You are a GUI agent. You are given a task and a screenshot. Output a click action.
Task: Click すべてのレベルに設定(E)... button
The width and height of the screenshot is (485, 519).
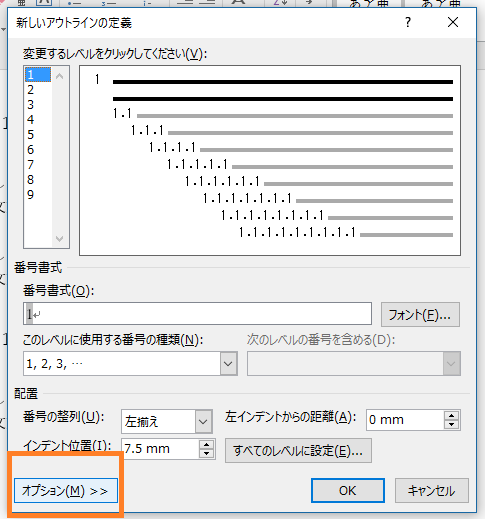pos(298,451)
